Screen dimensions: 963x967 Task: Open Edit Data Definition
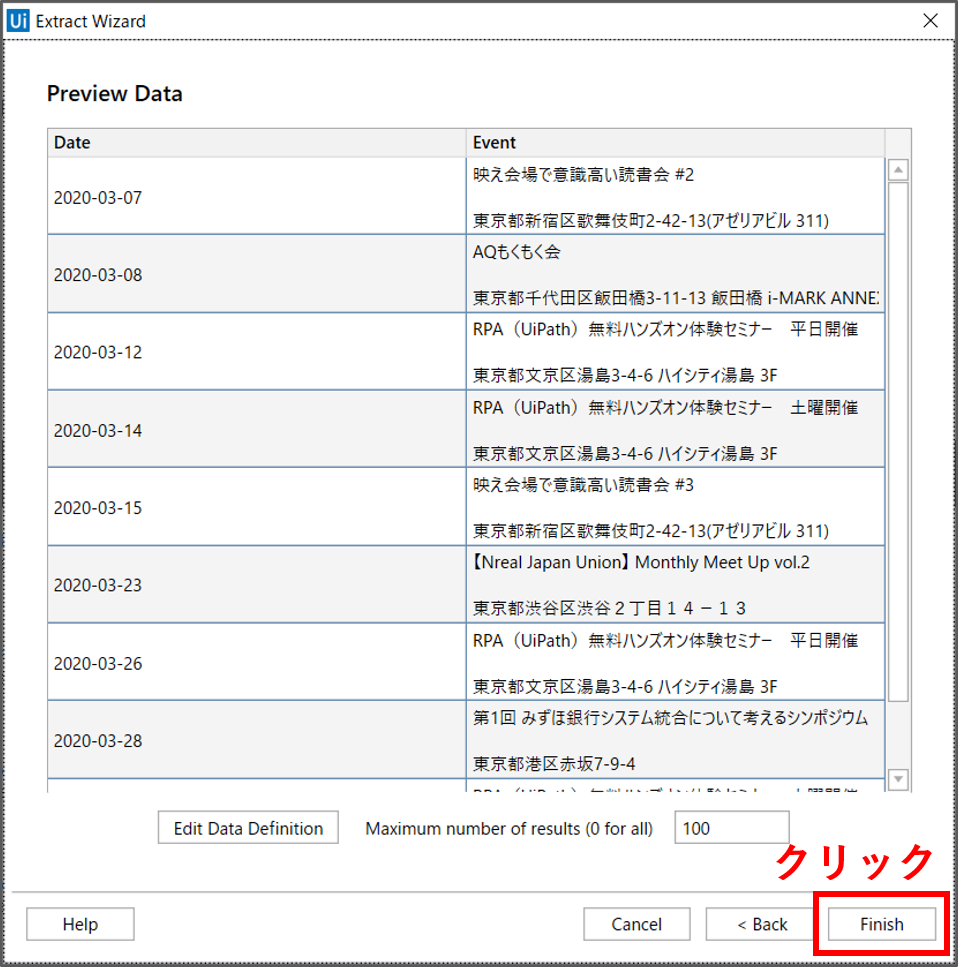point(248,828)
